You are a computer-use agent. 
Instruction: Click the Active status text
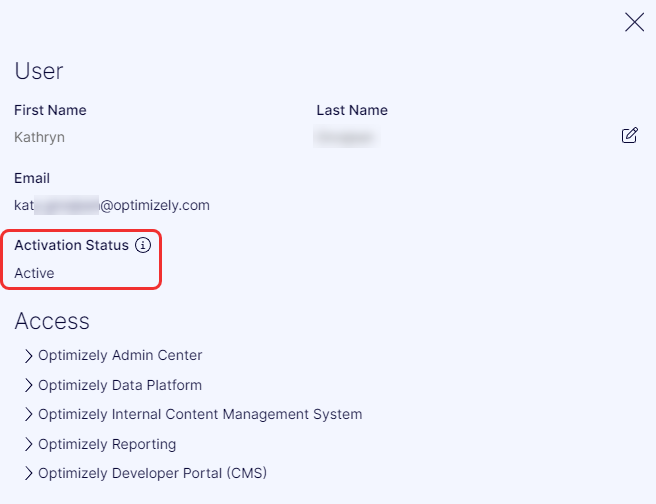coord(34,273)
